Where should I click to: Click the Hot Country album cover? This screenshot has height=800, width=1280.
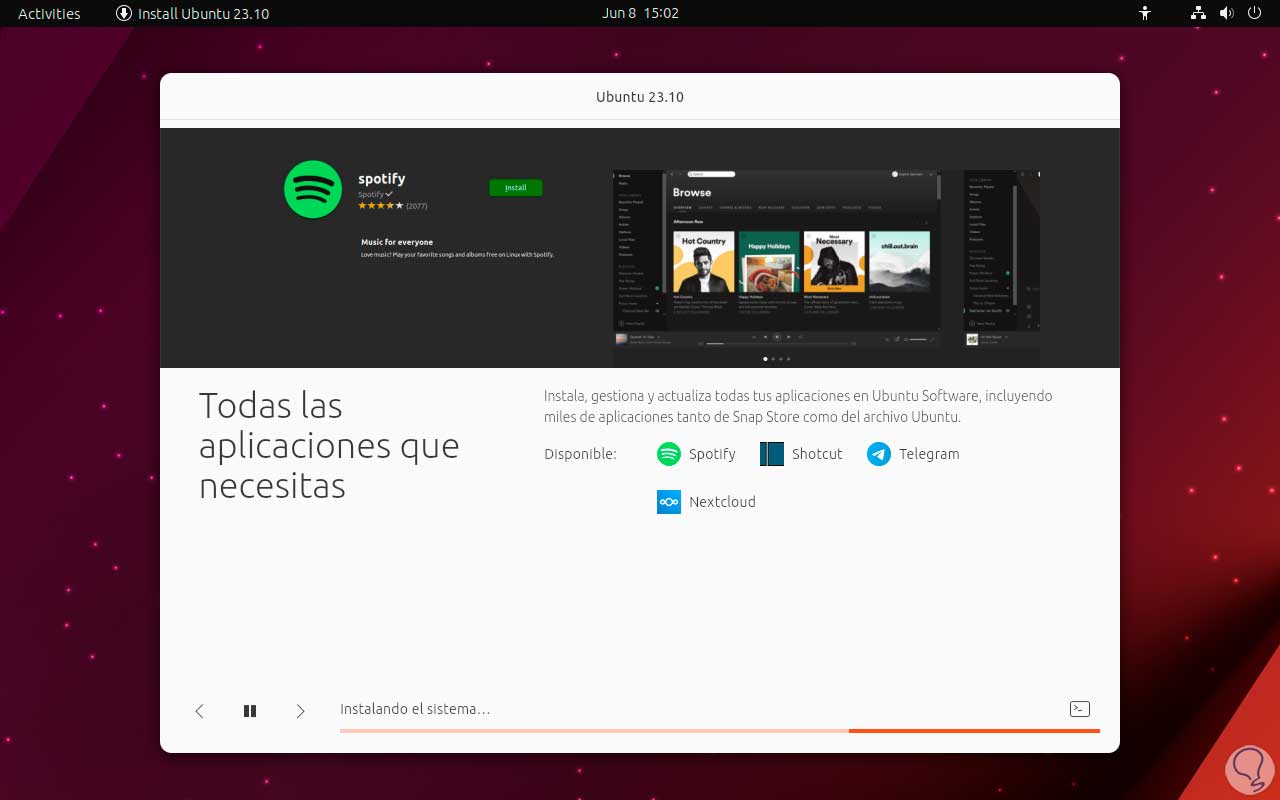coord(704,262)
